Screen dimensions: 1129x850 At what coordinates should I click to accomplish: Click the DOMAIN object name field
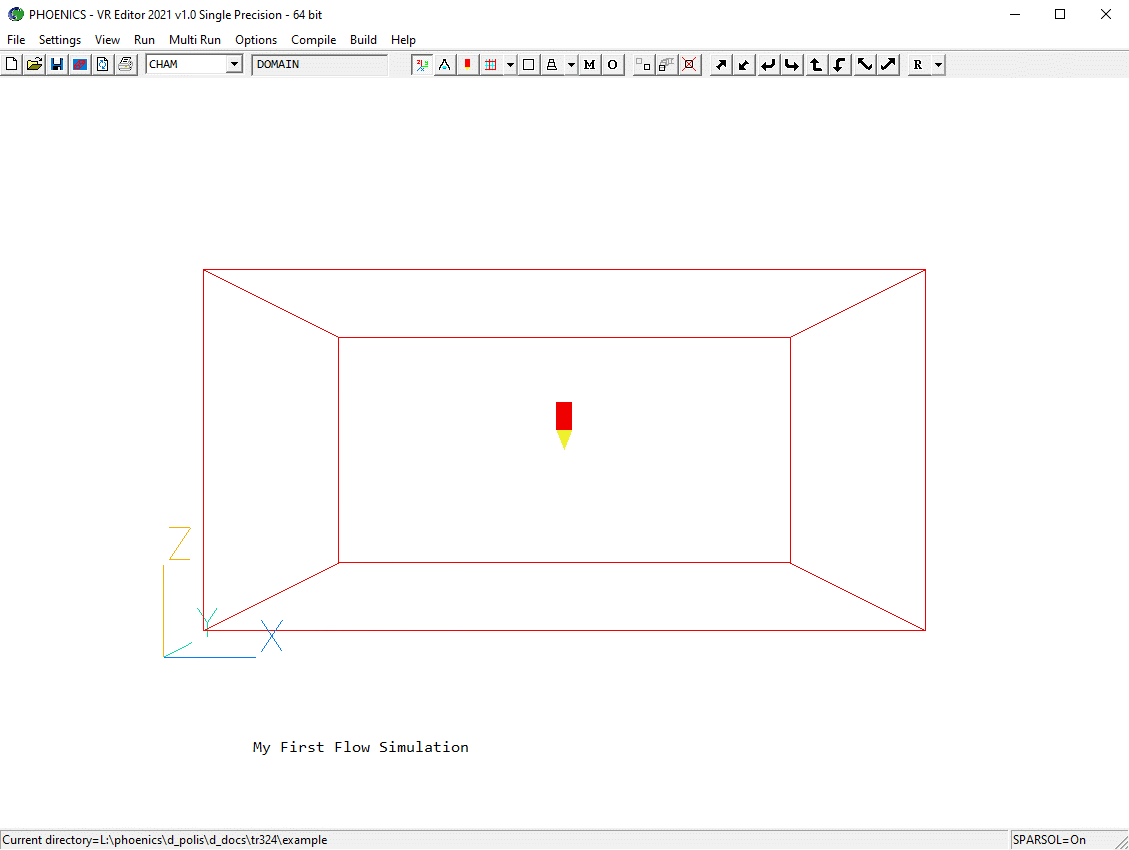319,65
